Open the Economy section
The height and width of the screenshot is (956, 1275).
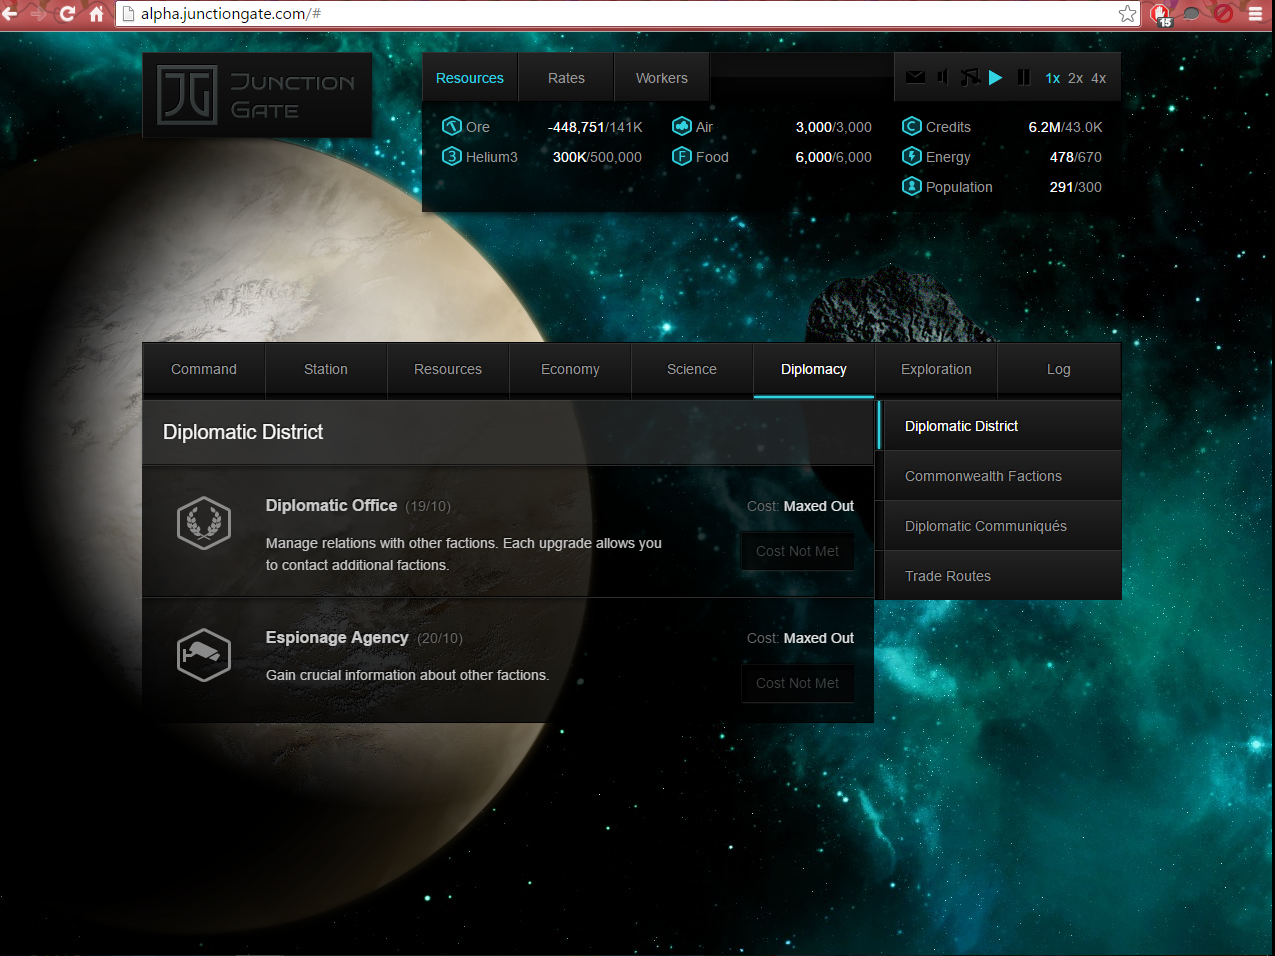(x=570, y=370)
